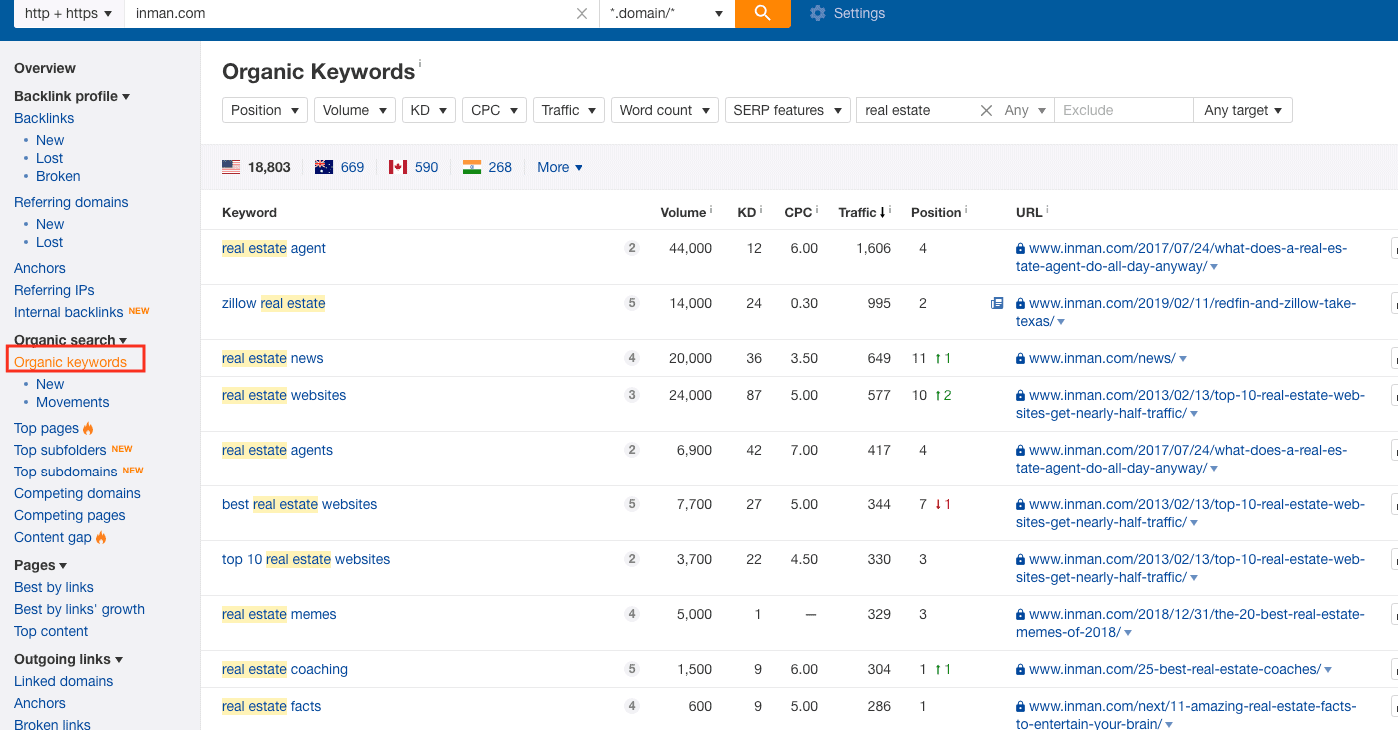Open the http + https protocol dropdown
This screenshot has width=1398, height=730.
click(69, 14)
